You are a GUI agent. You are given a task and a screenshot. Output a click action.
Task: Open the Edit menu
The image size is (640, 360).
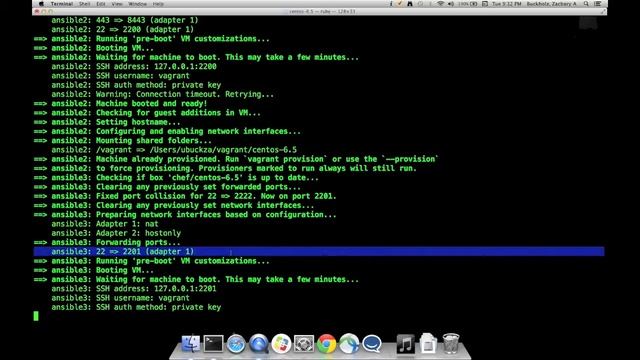(x=101, y=4)
